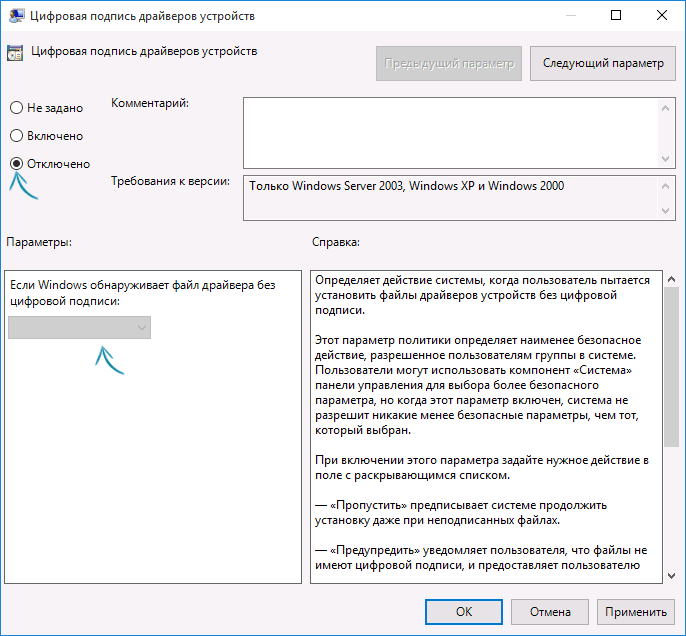Click inside the "Комментарий" text box
The image size is (686, 636).
[450, 130]
